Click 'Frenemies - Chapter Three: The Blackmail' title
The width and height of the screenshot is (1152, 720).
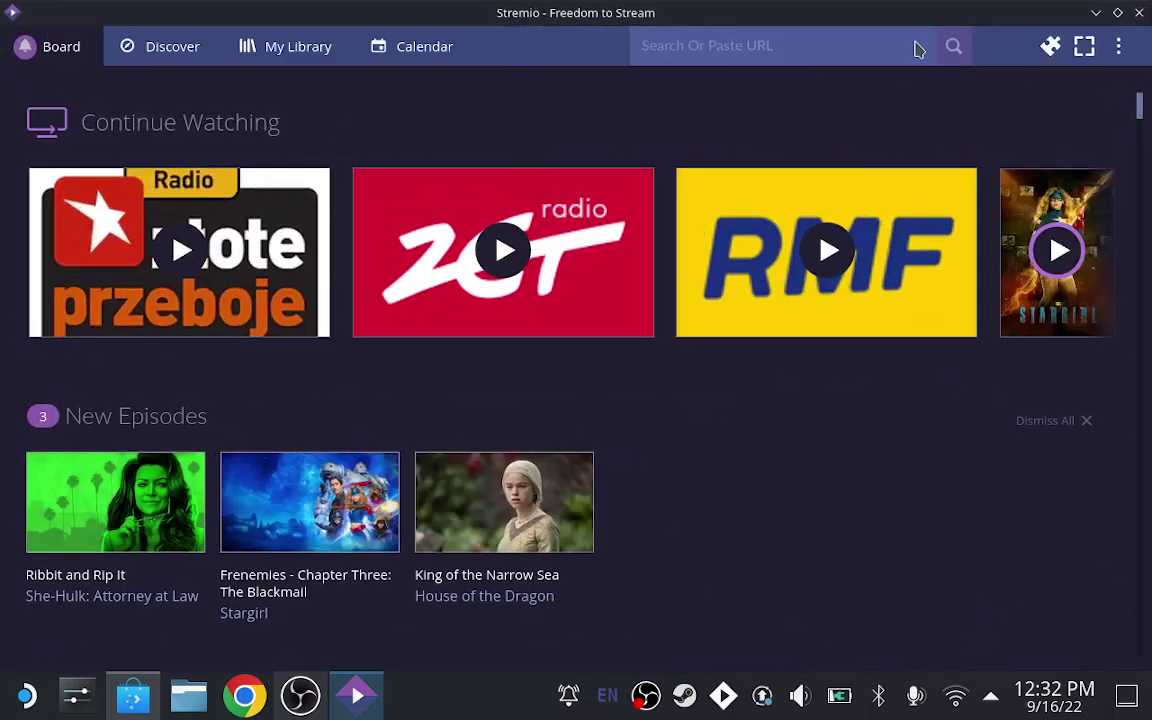306,583
